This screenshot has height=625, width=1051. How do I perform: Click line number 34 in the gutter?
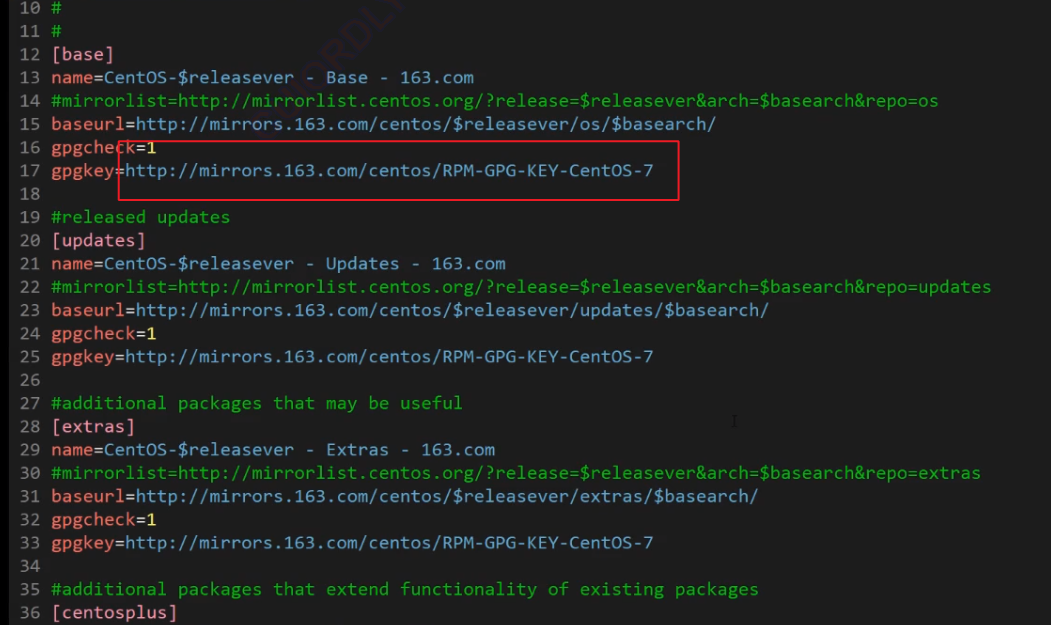pyautogui.click(x=29, y=566)
